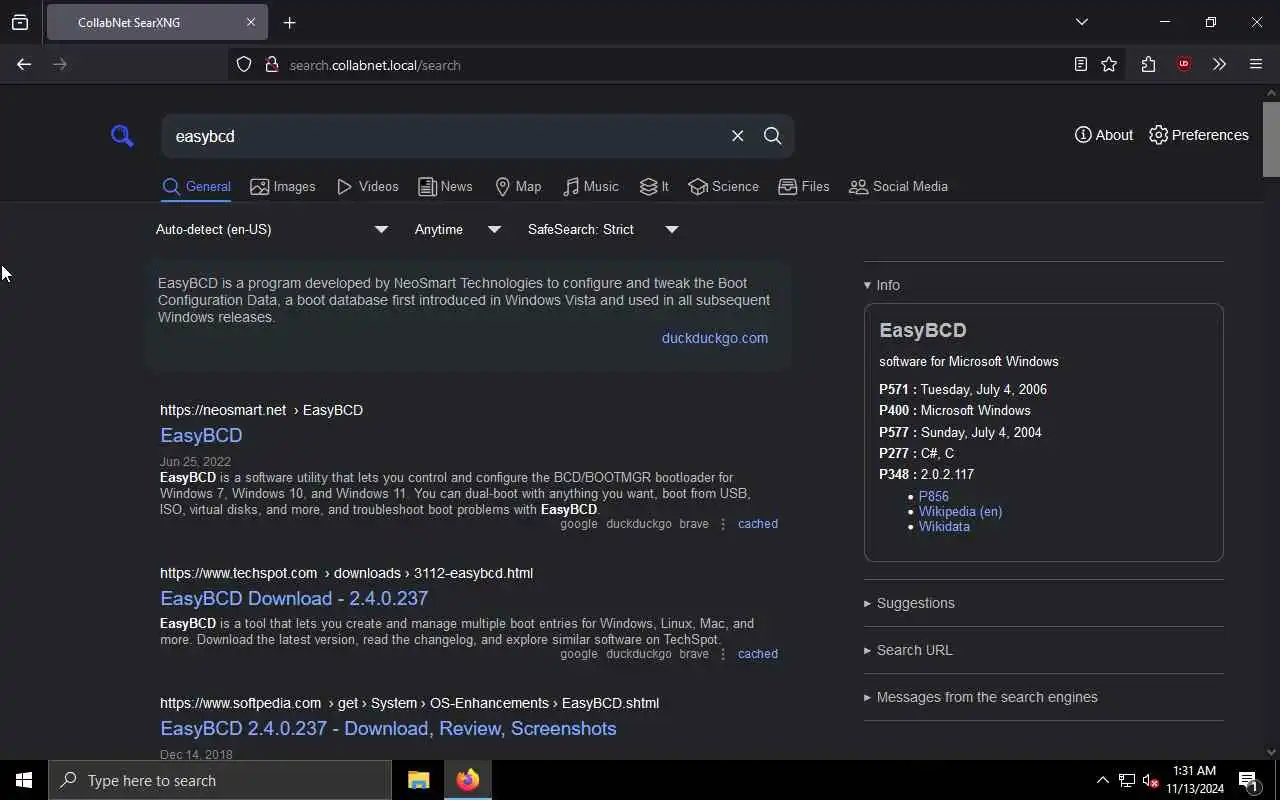Image resolution: width=1280 pixels, height=800 pixels.
Task: Click the muted volume tray icon
Action: pos(1150,780)
